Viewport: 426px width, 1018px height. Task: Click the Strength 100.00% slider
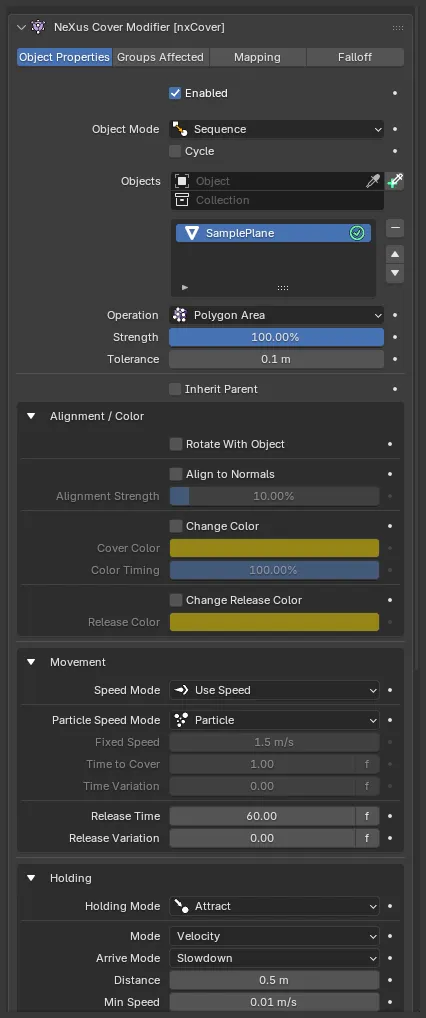click(x=277, y=337)
